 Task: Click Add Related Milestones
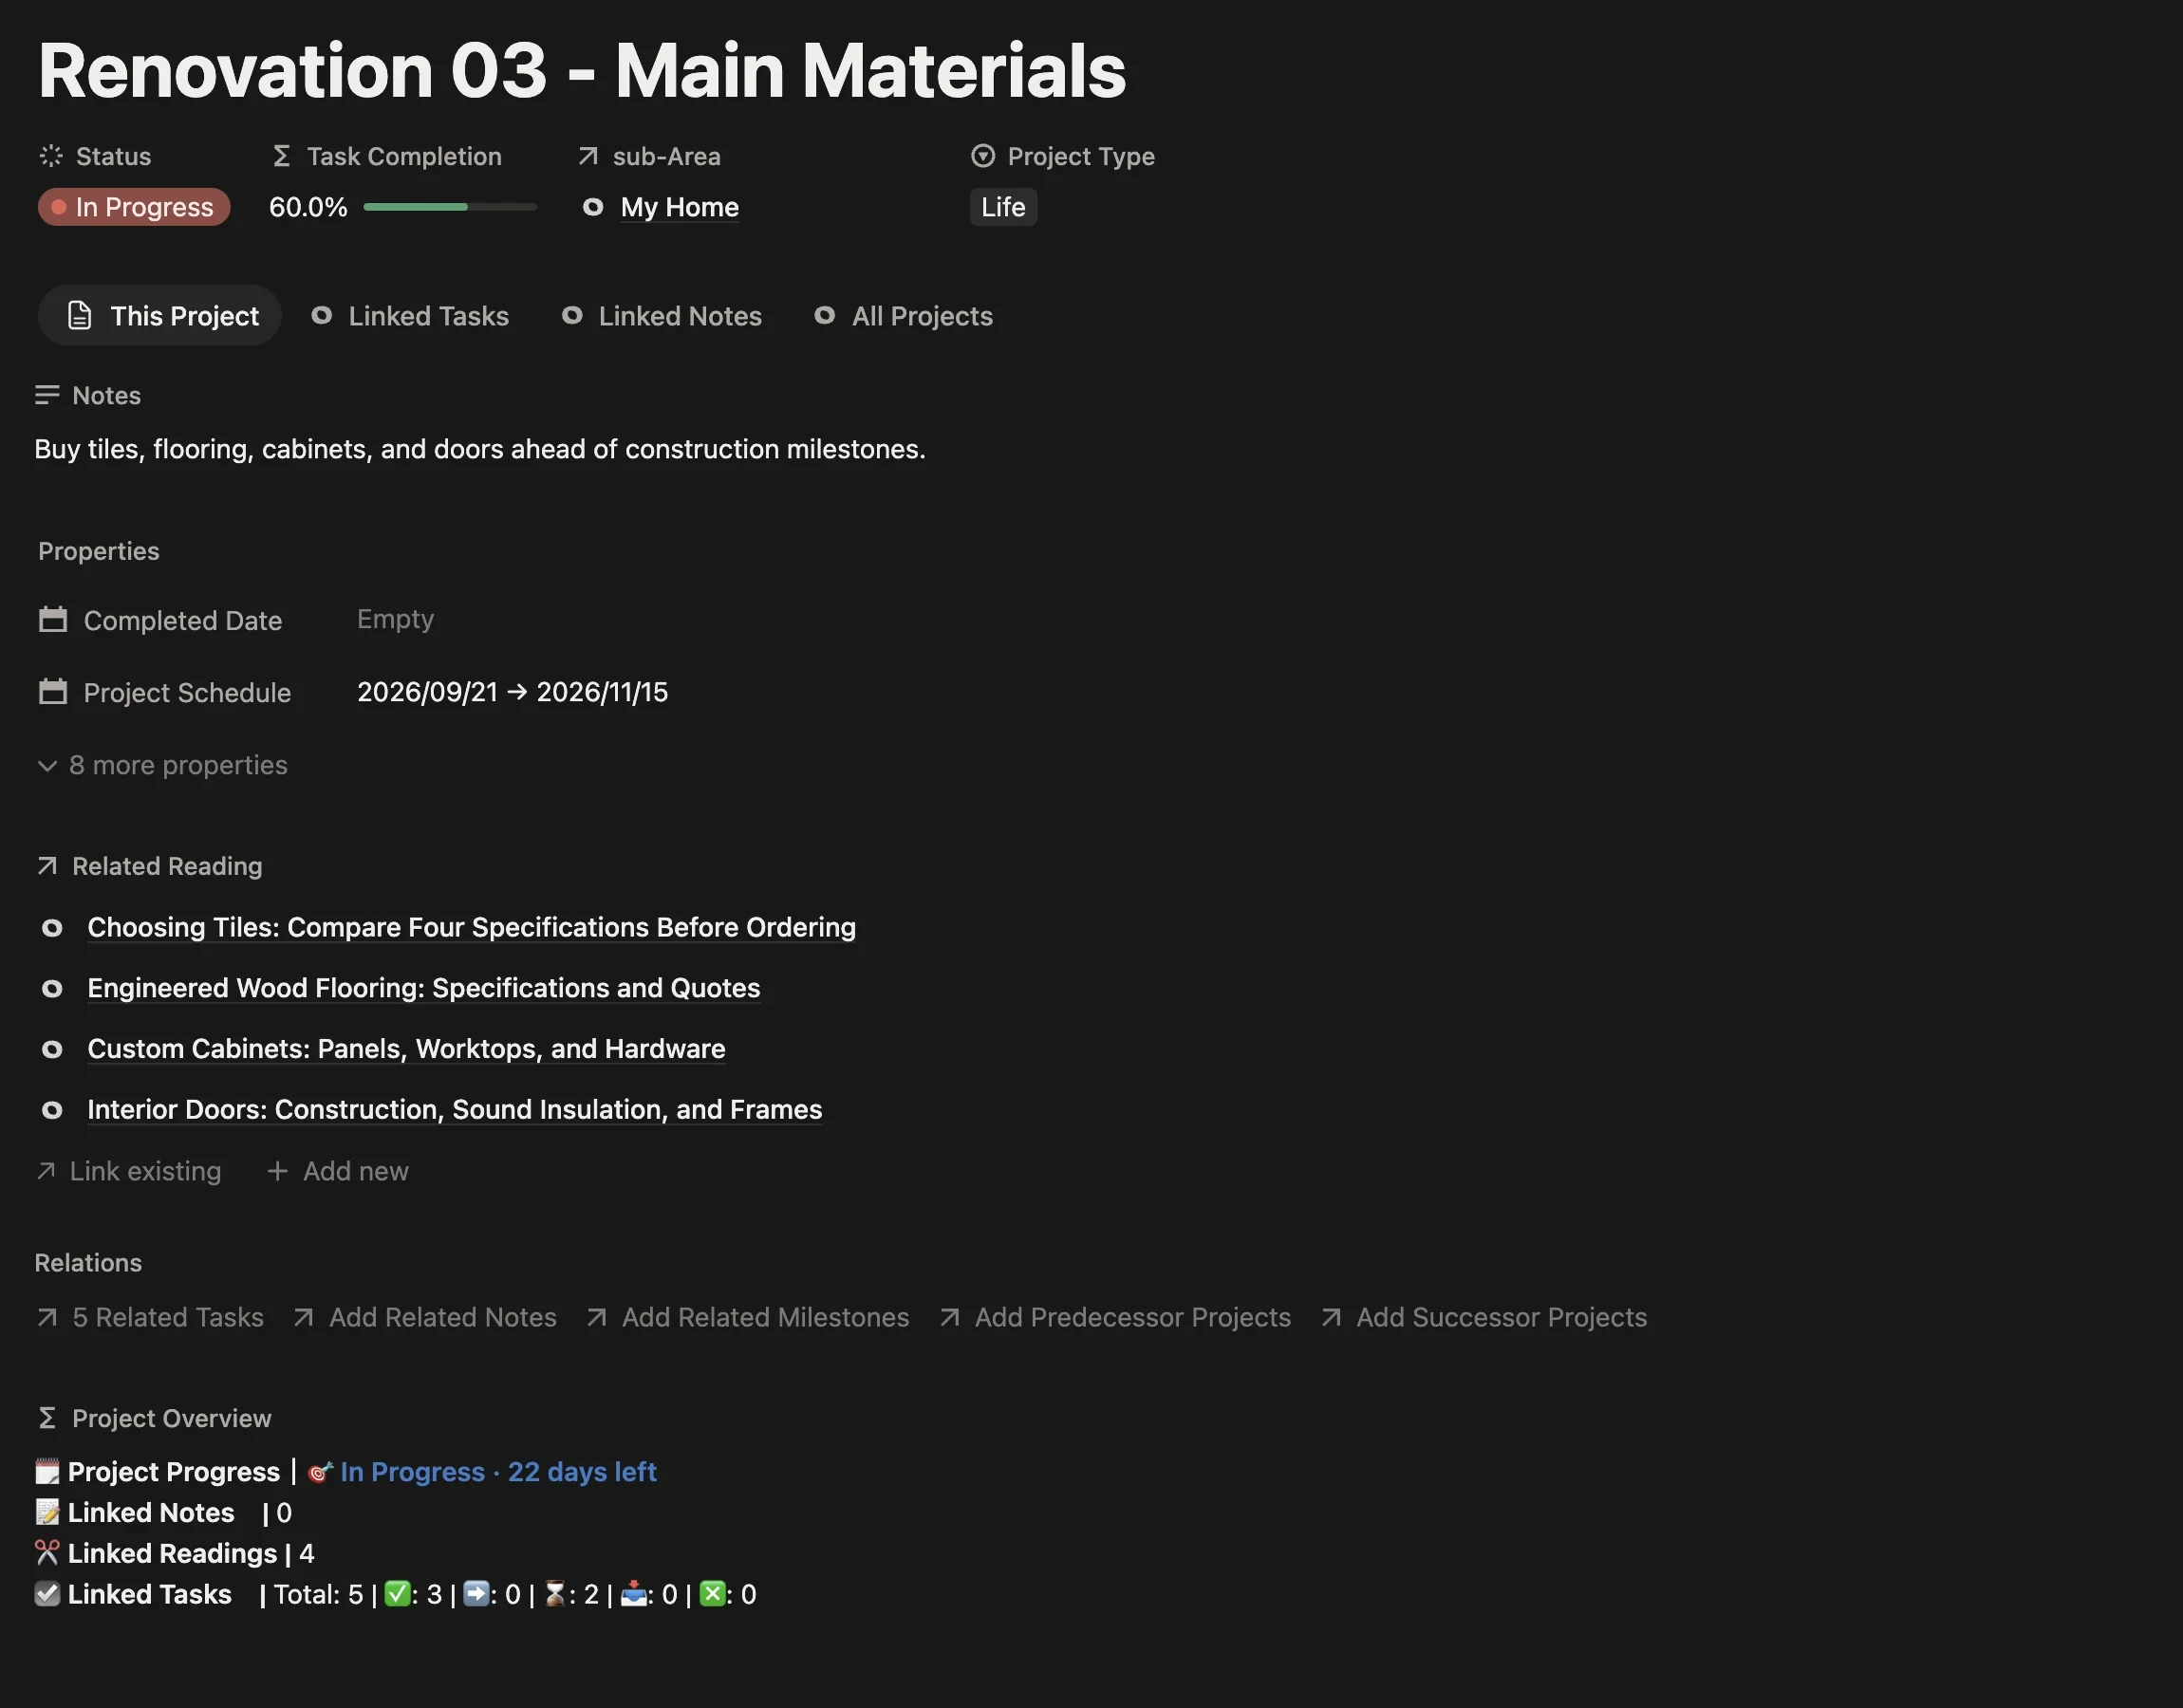pyautogui.click(x=748, y=1317)
